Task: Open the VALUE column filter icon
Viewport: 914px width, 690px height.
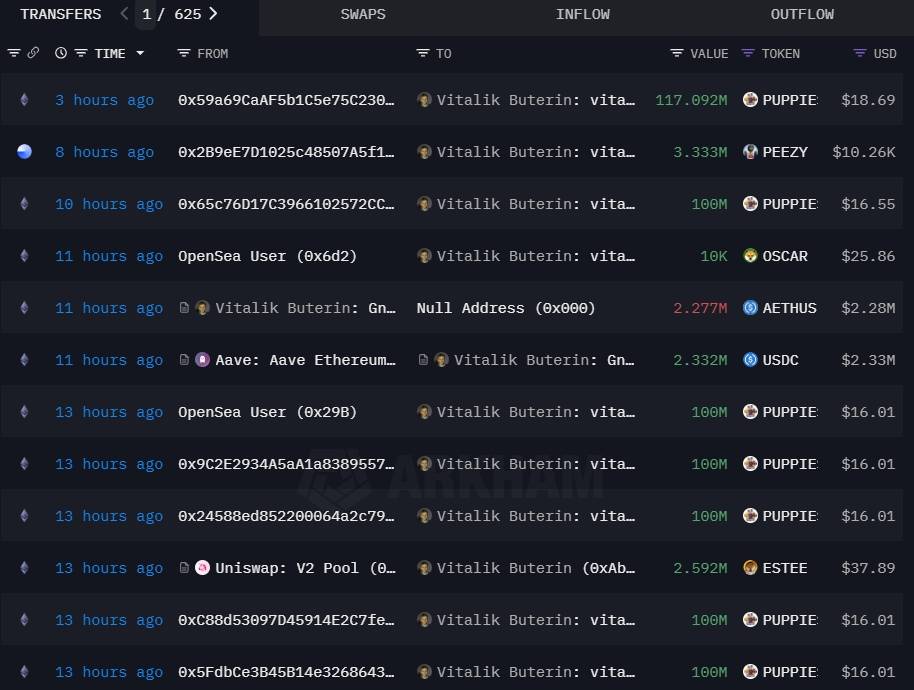Action: pyautogui.click(x=677, y=54)
